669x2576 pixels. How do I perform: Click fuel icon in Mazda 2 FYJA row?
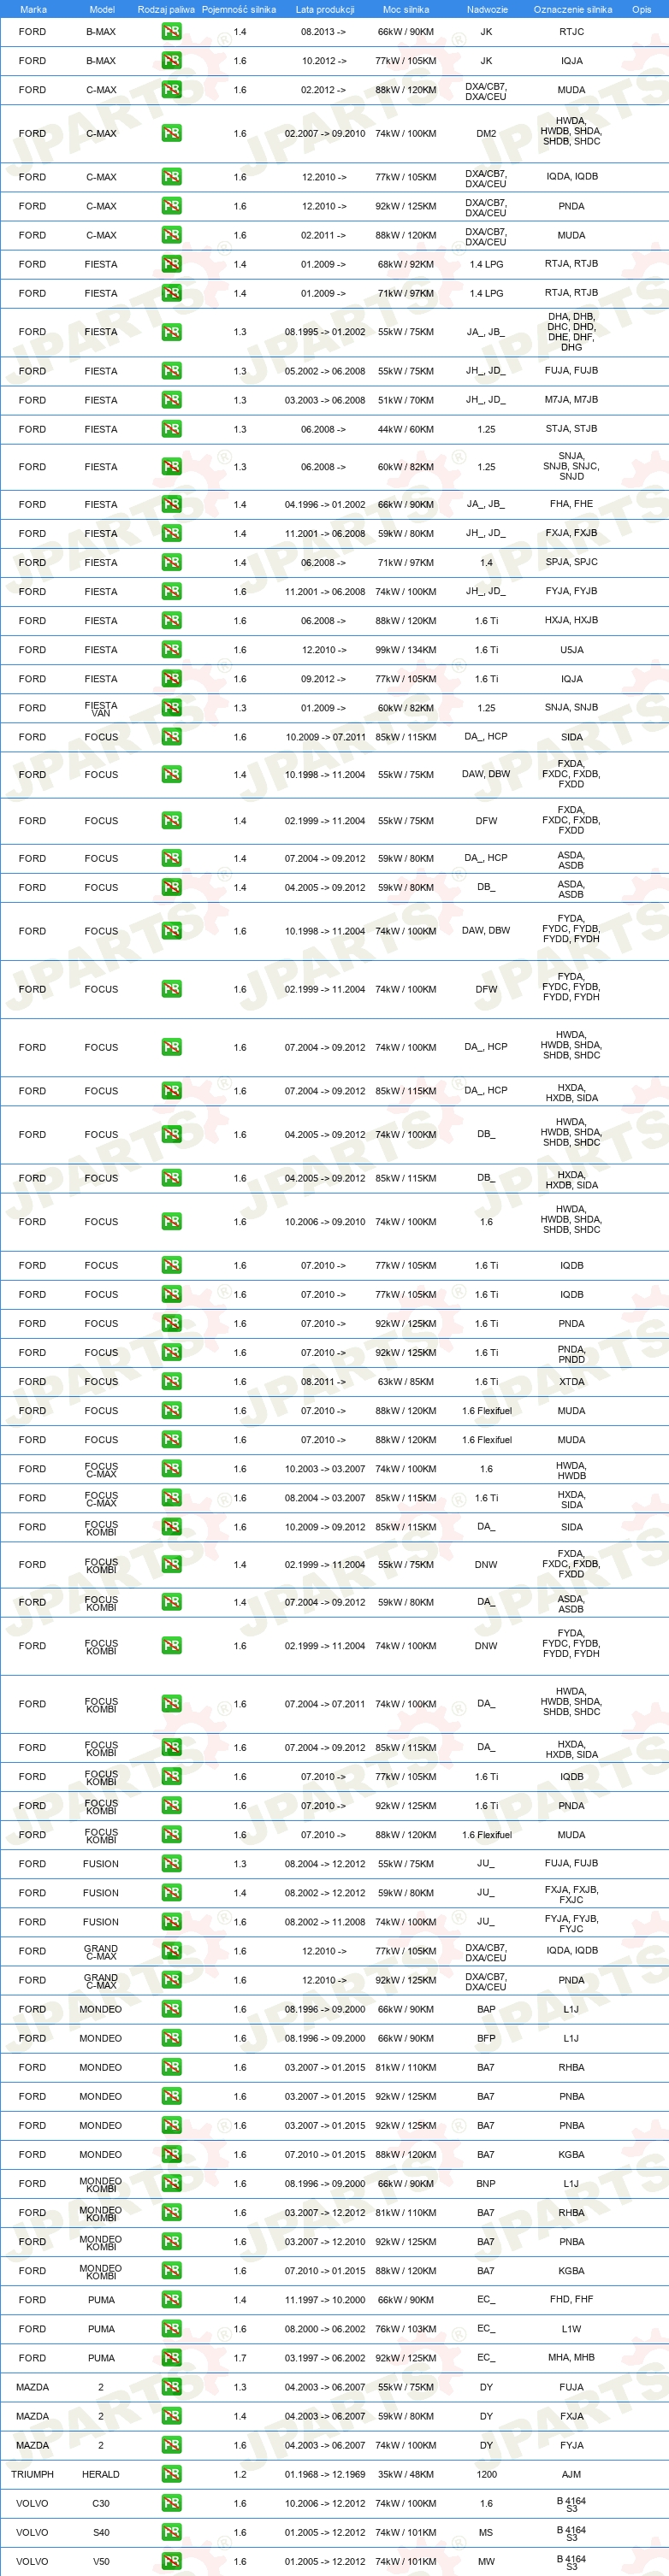(171, 2445)
